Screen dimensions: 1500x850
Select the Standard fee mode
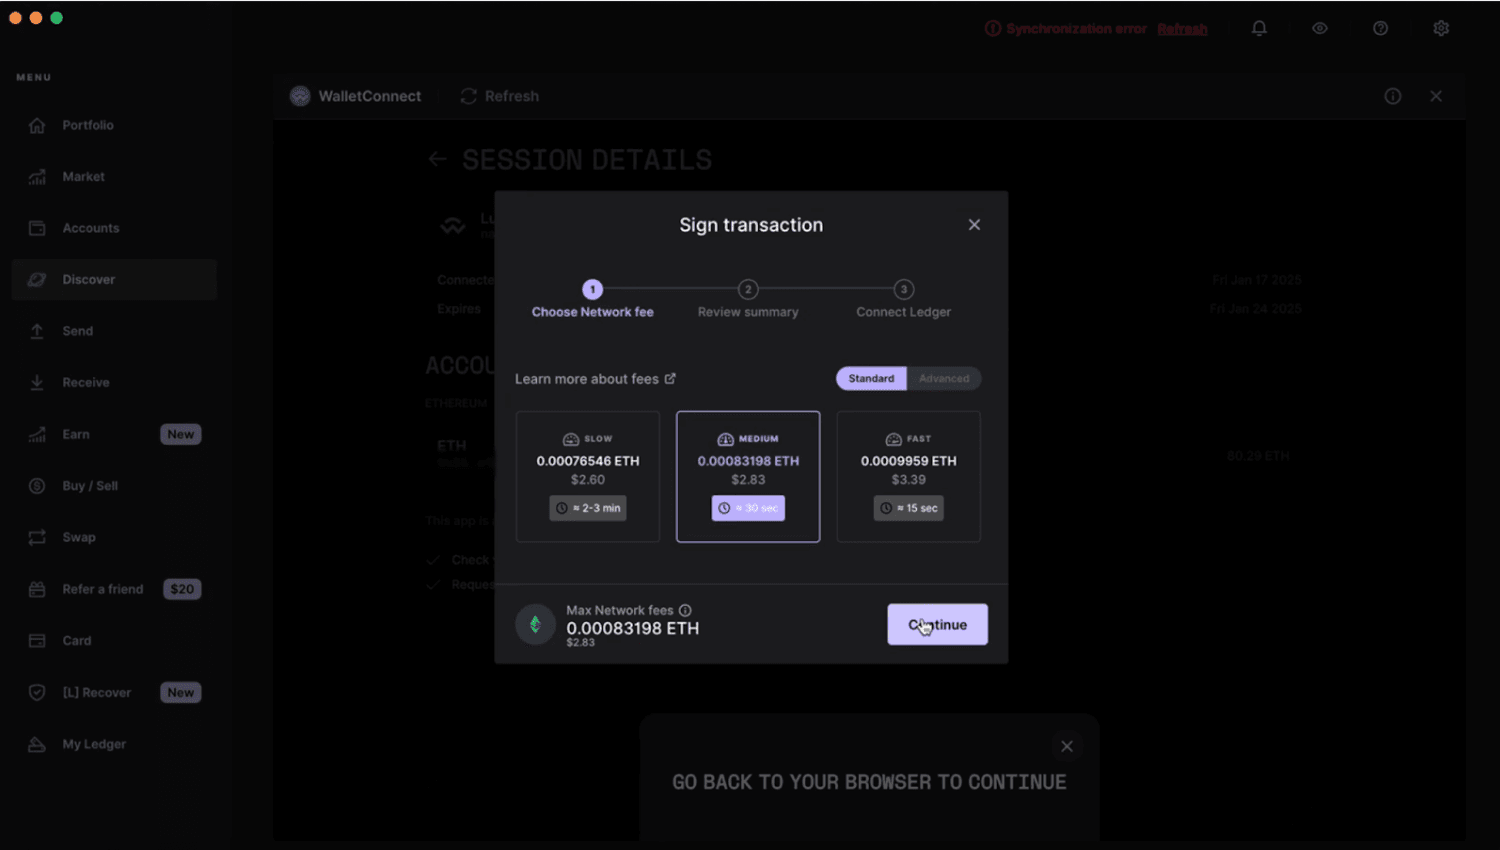(871, 378)
